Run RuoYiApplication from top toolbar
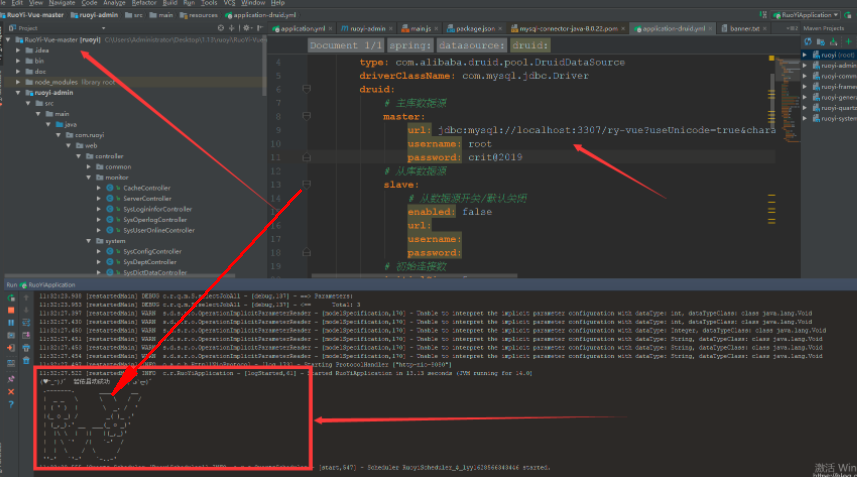Screen dimensions: 857x477 click(848, 15)
